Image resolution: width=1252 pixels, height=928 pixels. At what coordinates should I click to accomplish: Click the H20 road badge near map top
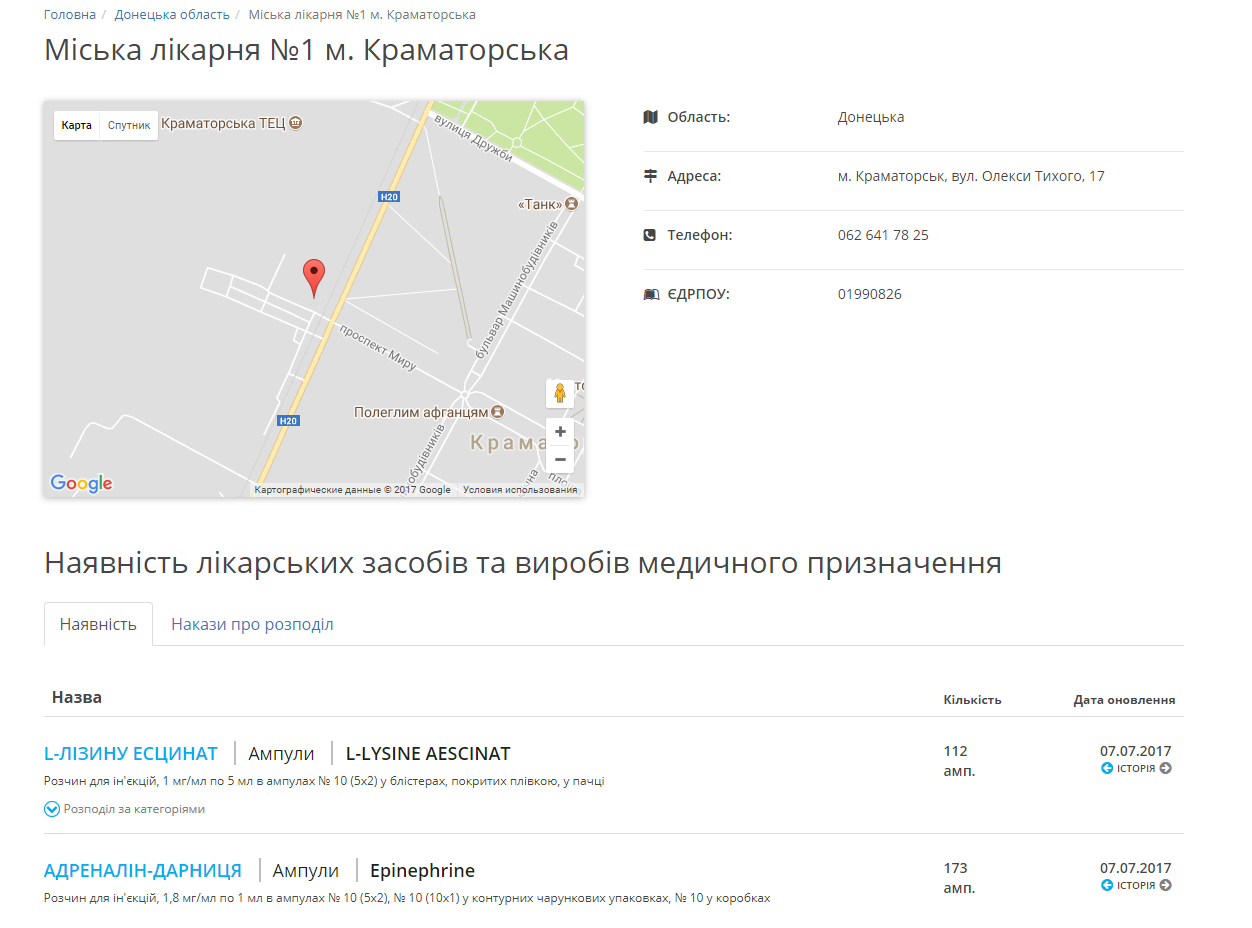point(389,197)
